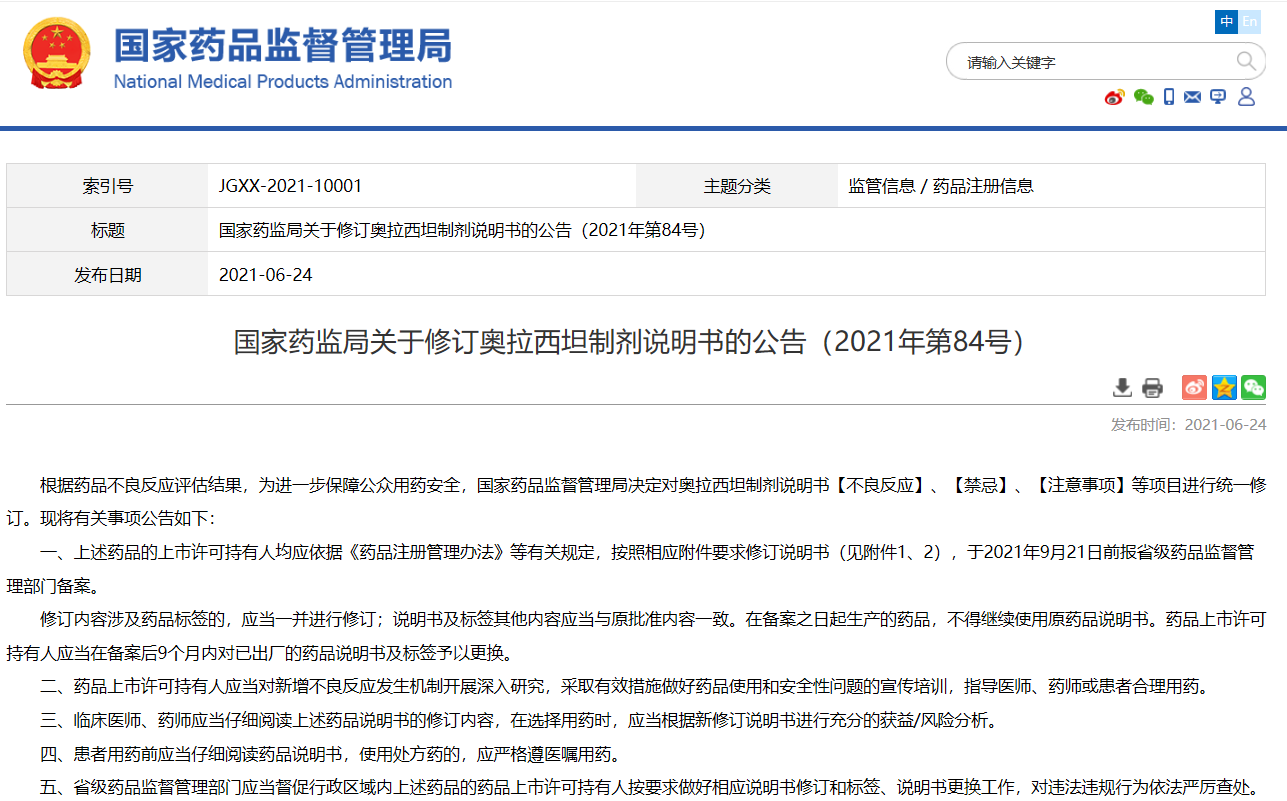Click the monitor icon in the header
Viewport: 1287px width, 801px height.
point(1217,97)
